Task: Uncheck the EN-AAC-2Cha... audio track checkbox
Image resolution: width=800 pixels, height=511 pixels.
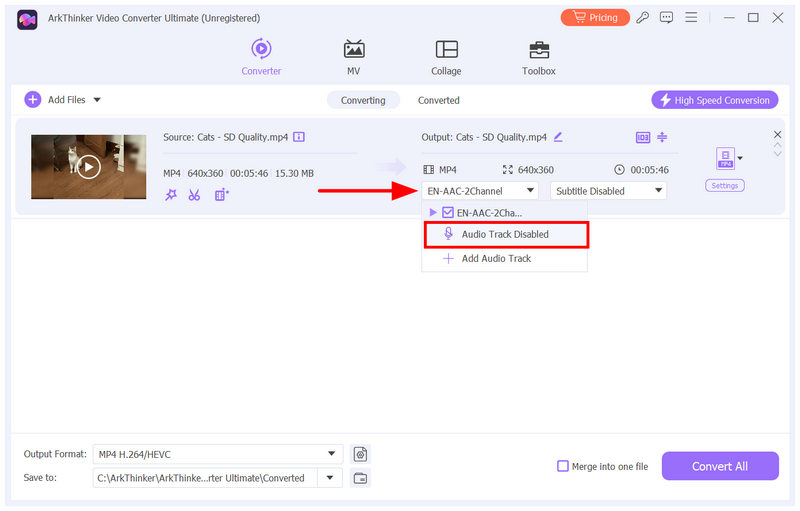Action: pos(448,212)
